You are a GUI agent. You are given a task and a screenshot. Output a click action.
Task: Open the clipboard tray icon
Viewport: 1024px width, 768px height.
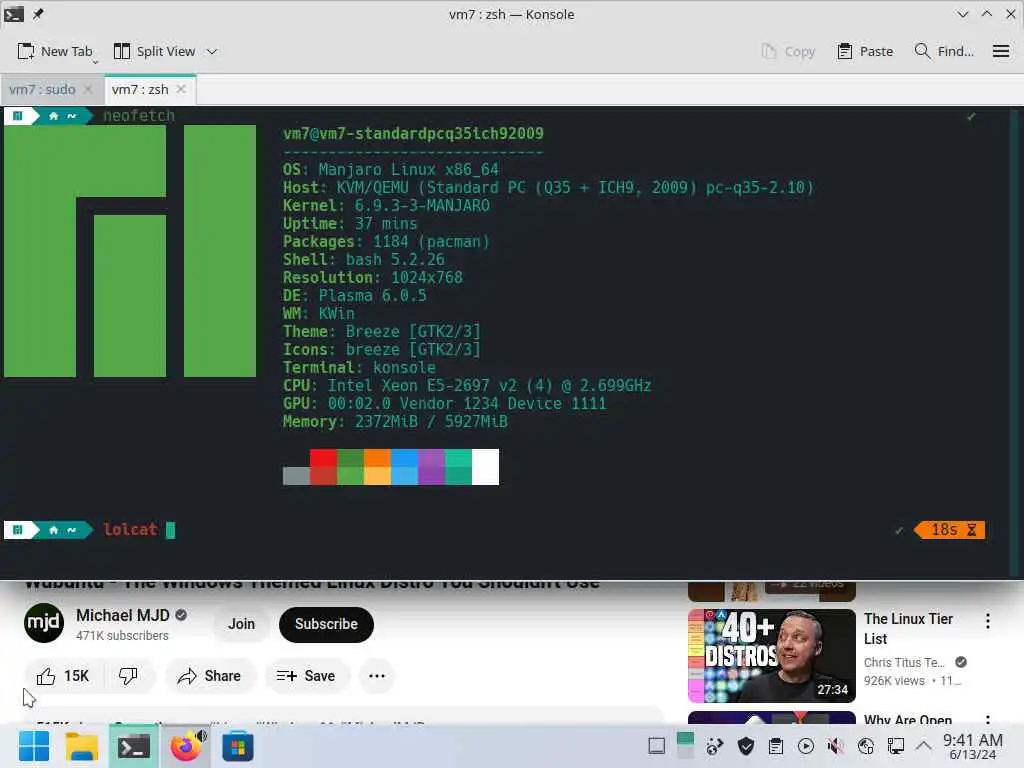776,746
